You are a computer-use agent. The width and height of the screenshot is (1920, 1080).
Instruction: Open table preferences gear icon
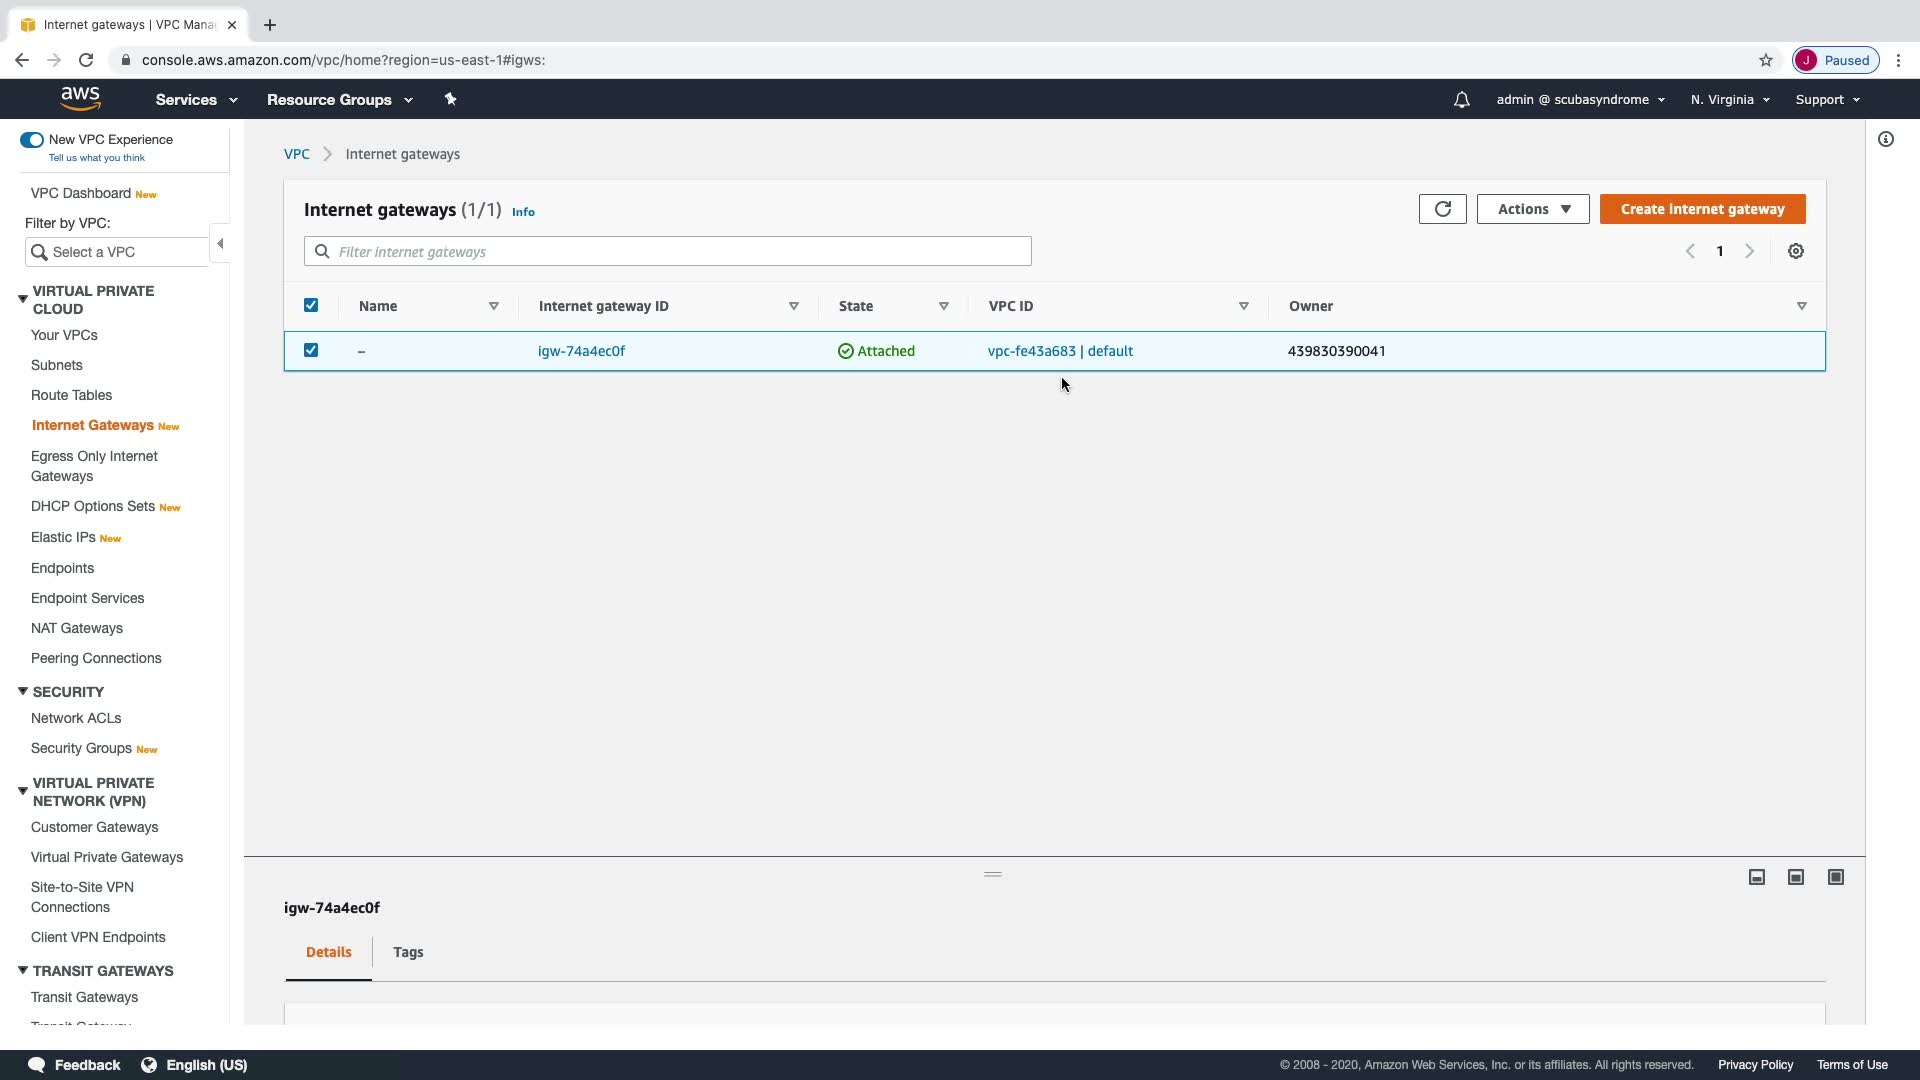1796,252
